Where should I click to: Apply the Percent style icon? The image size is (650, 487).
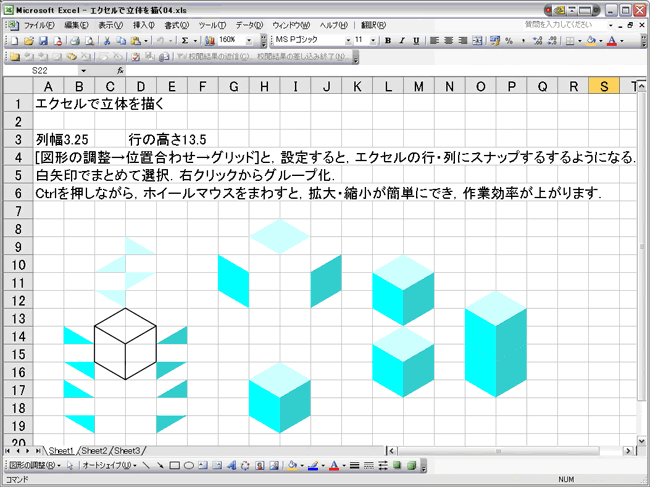point(509,41)
